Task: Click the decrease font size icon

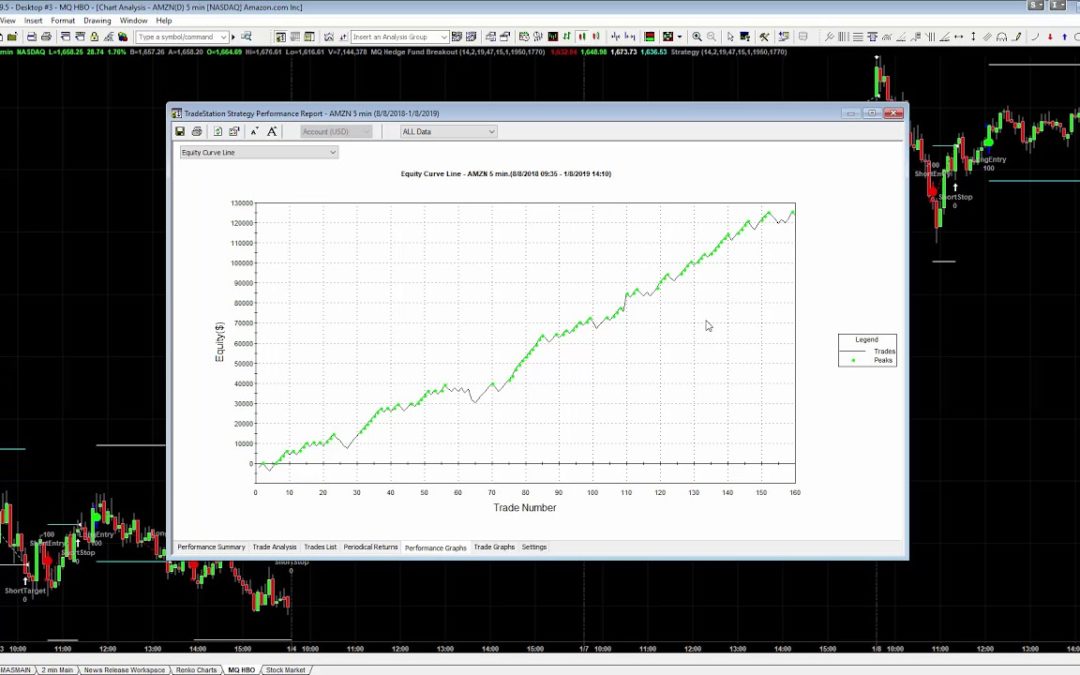Action: click(x=254, y=131)
